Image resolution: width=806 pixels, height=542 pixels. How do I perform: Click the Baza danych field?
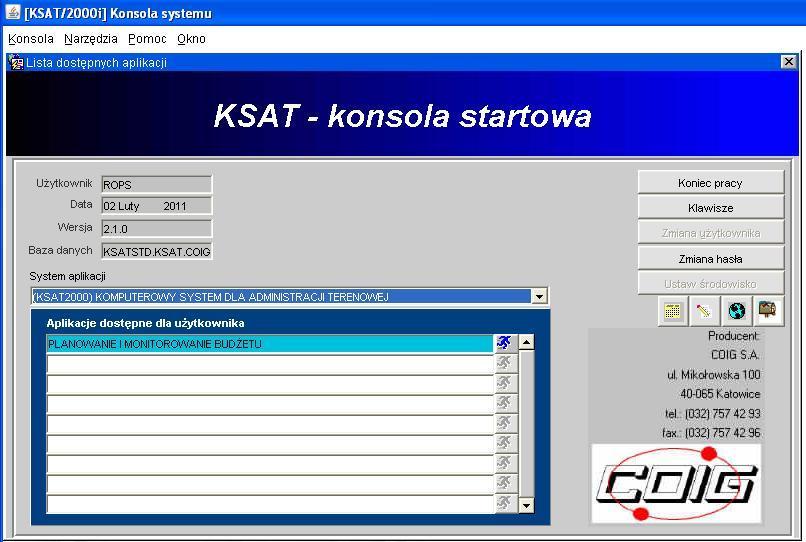[157, 251]
